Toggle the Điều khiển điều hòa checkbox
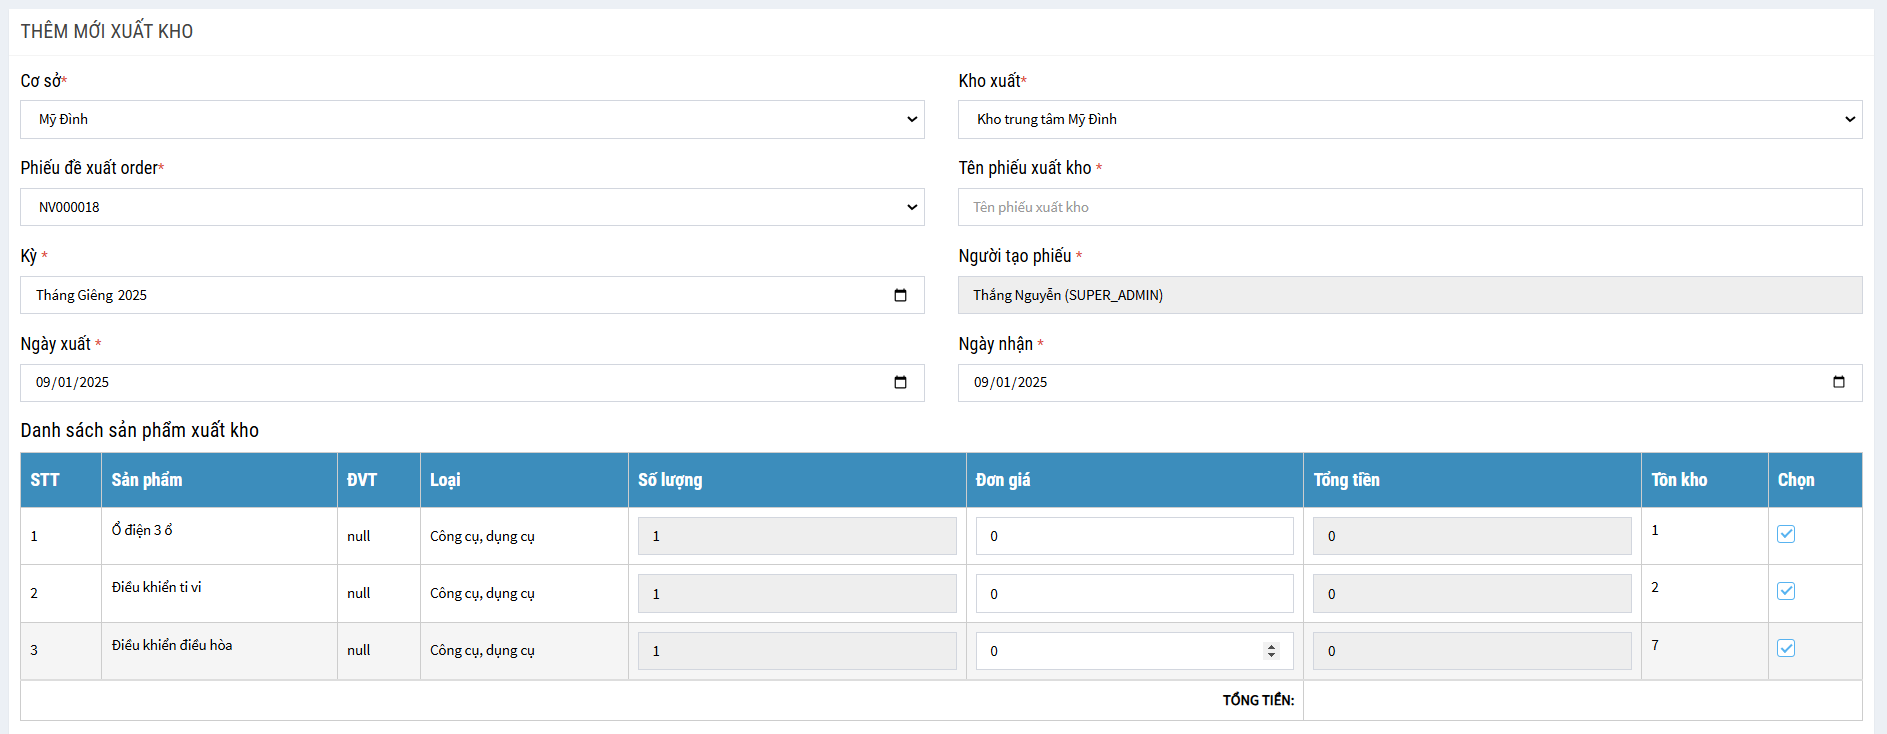The height and width of the screenshot is (734, 1887). (1786, 648)
